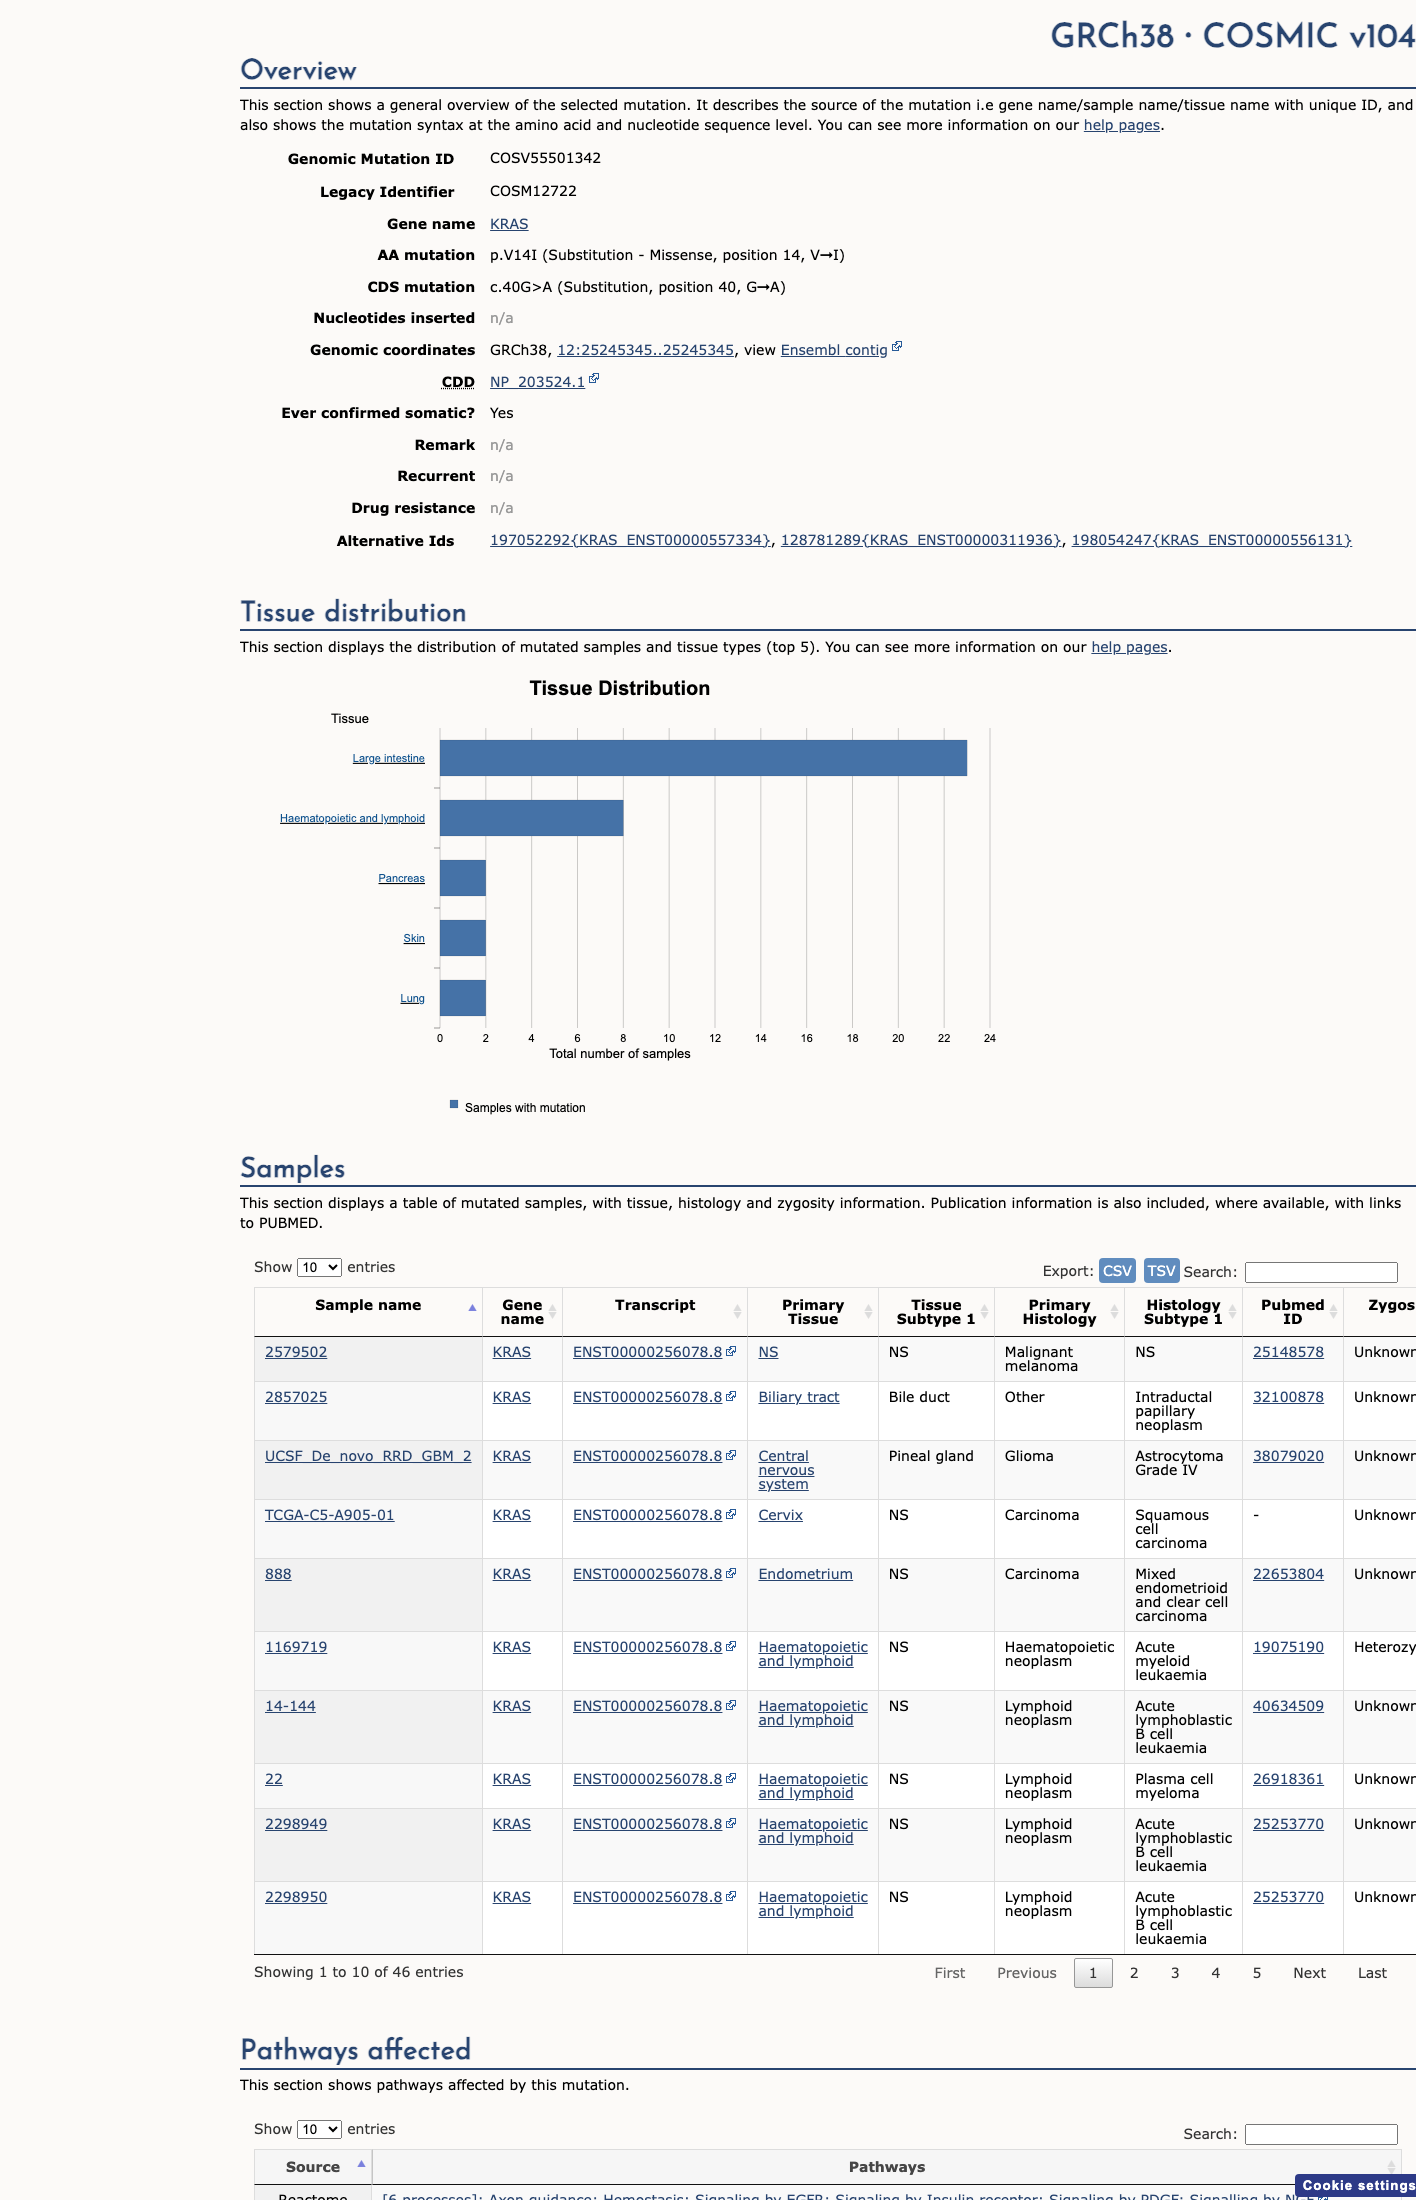Image resolution: width=1416 pixels, height=2200 pixels.
Task: Open genomic coordinates 12:25245345..25245345 link
Action: pos(645,350)
